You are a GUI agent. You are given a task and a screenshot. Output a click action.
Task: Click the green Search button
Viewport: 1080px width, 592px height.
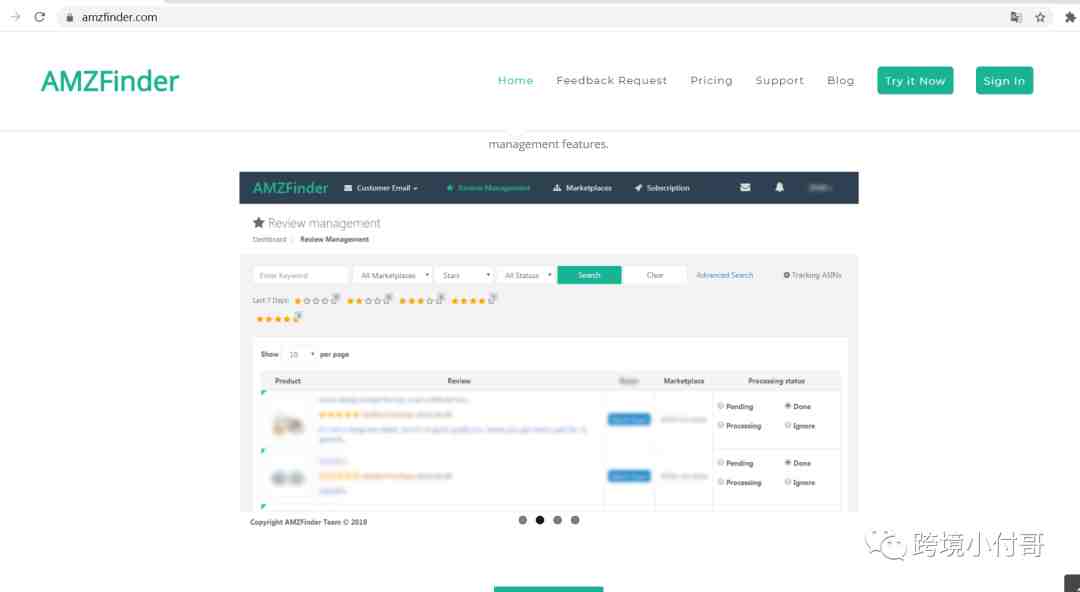(589, 275)
